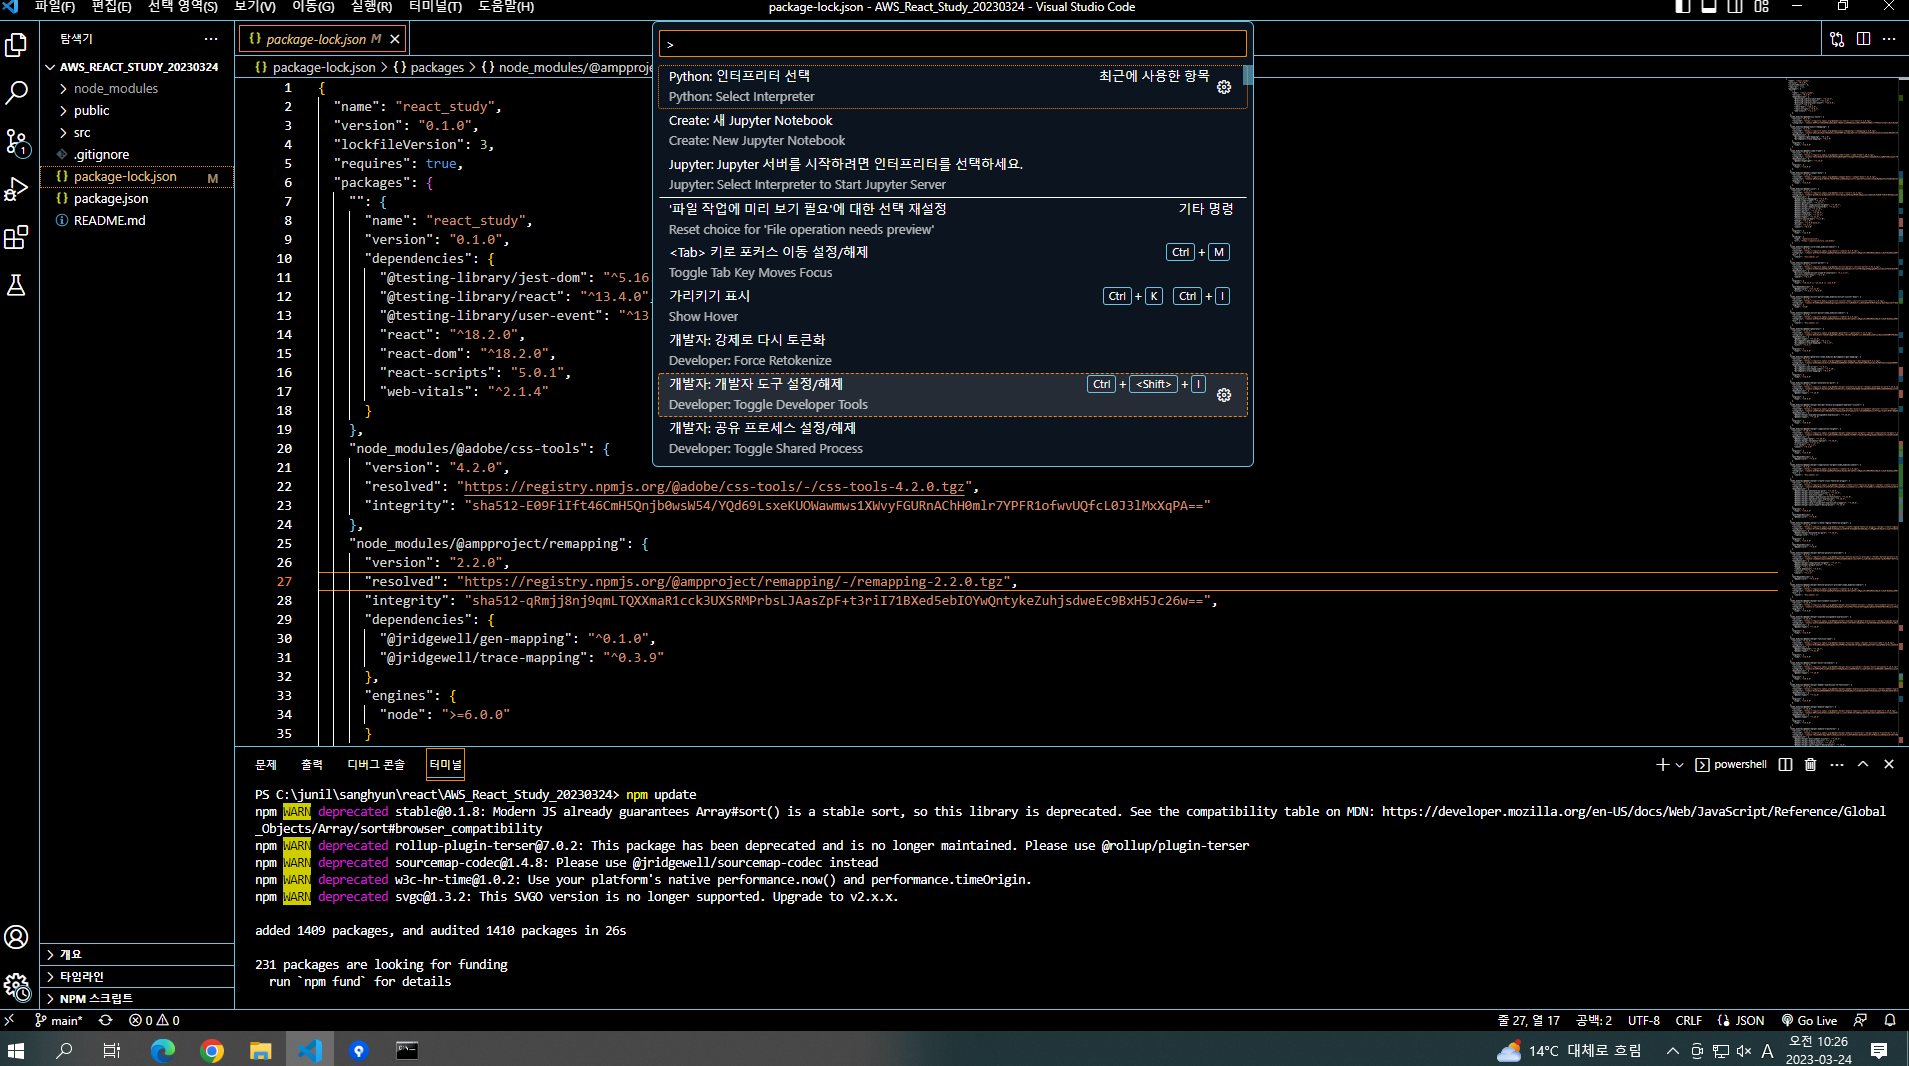
Task: Open the JSON language mode selector
Action: 1749,1020
